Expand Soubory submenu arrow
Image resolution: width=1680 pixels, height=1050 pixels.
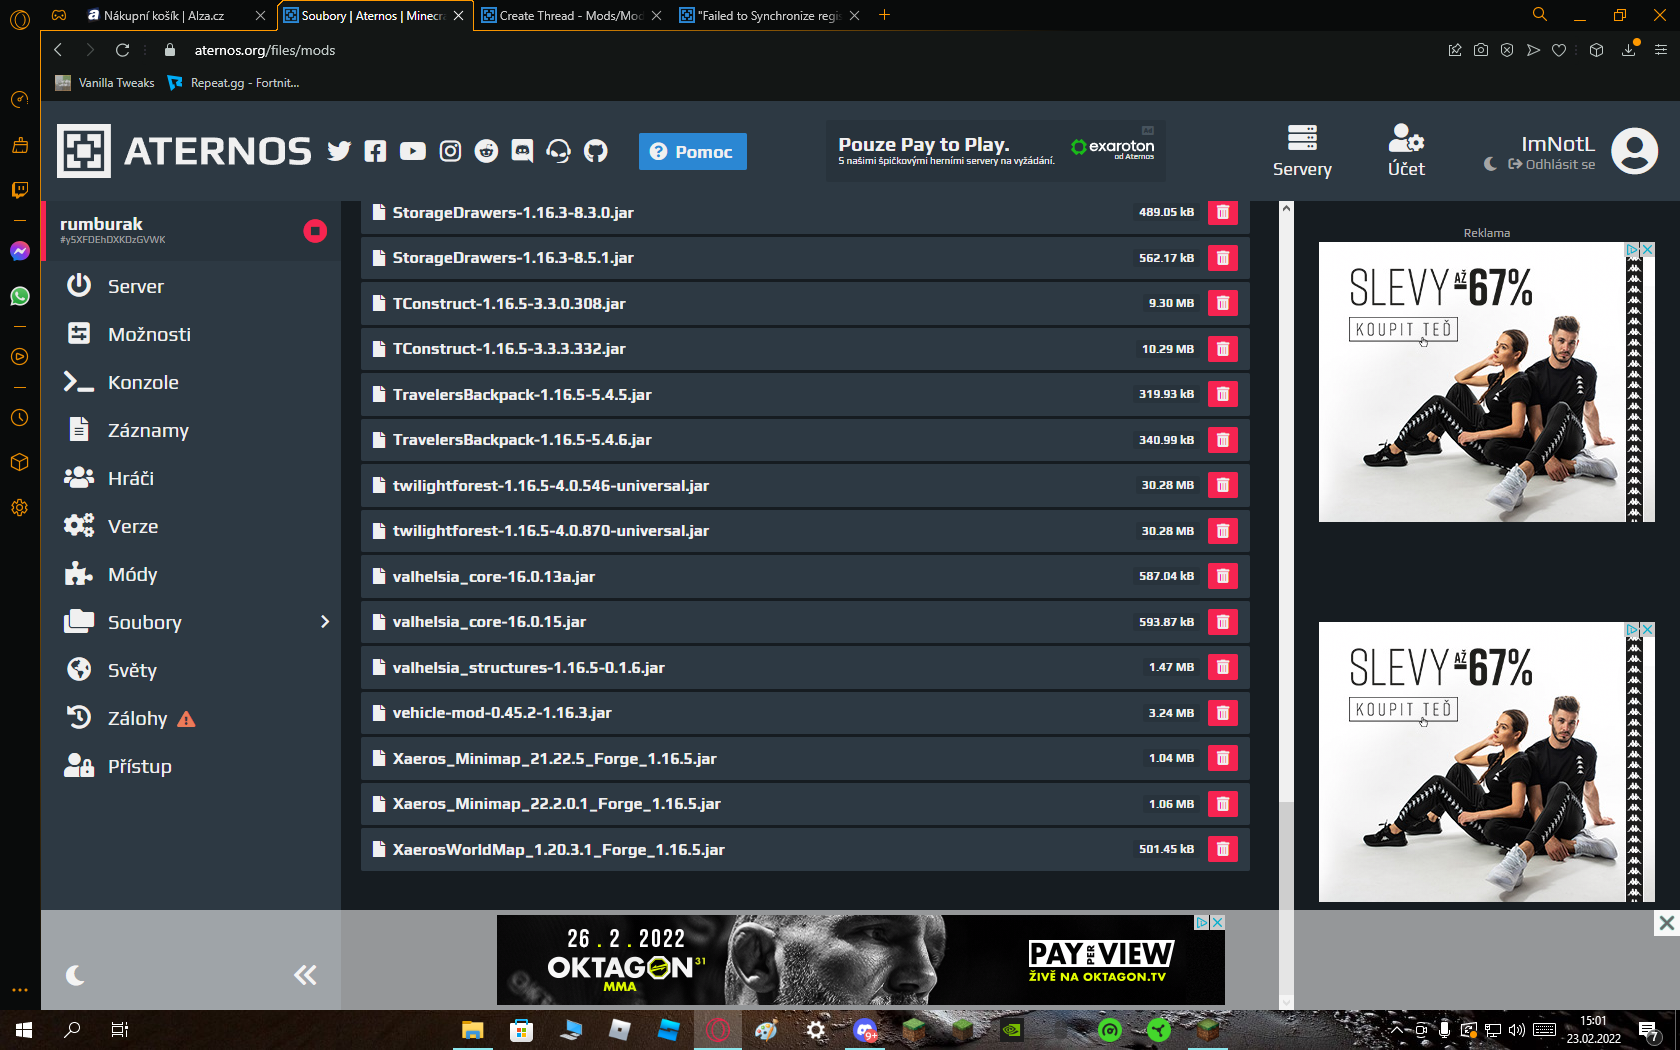pyautogui.click(x=324, y=622)
